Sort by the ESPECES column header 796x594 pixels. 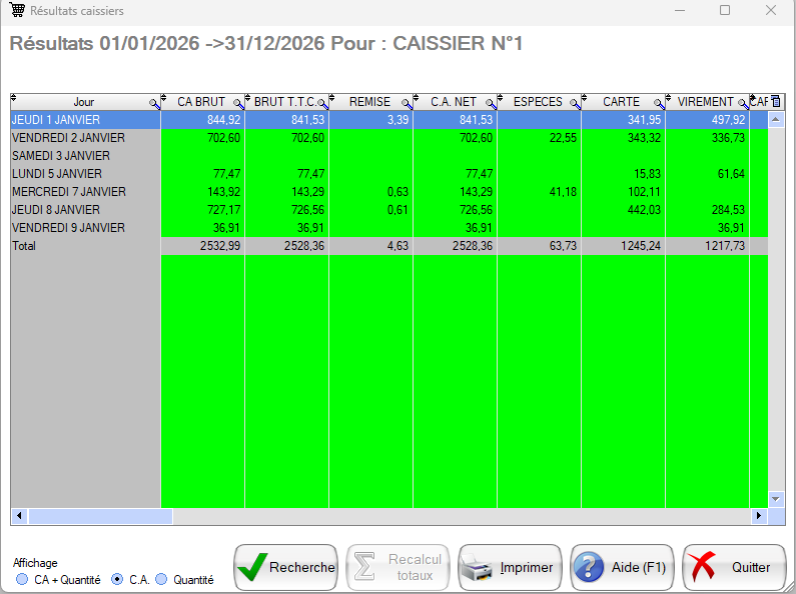pos(538,102)
